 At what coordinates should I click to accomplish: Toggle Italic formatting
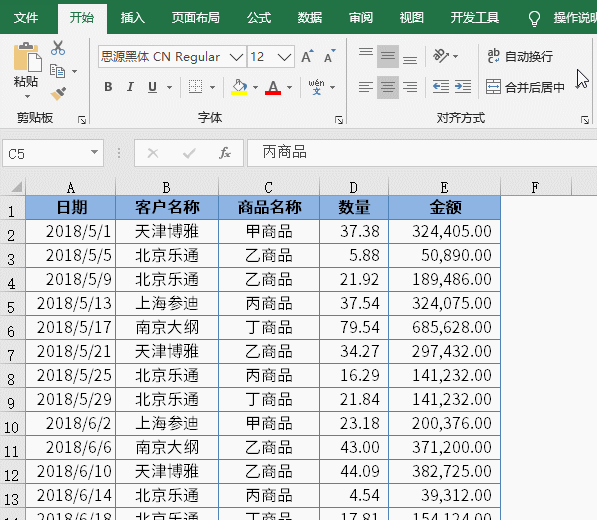click(x=130, y=87)
